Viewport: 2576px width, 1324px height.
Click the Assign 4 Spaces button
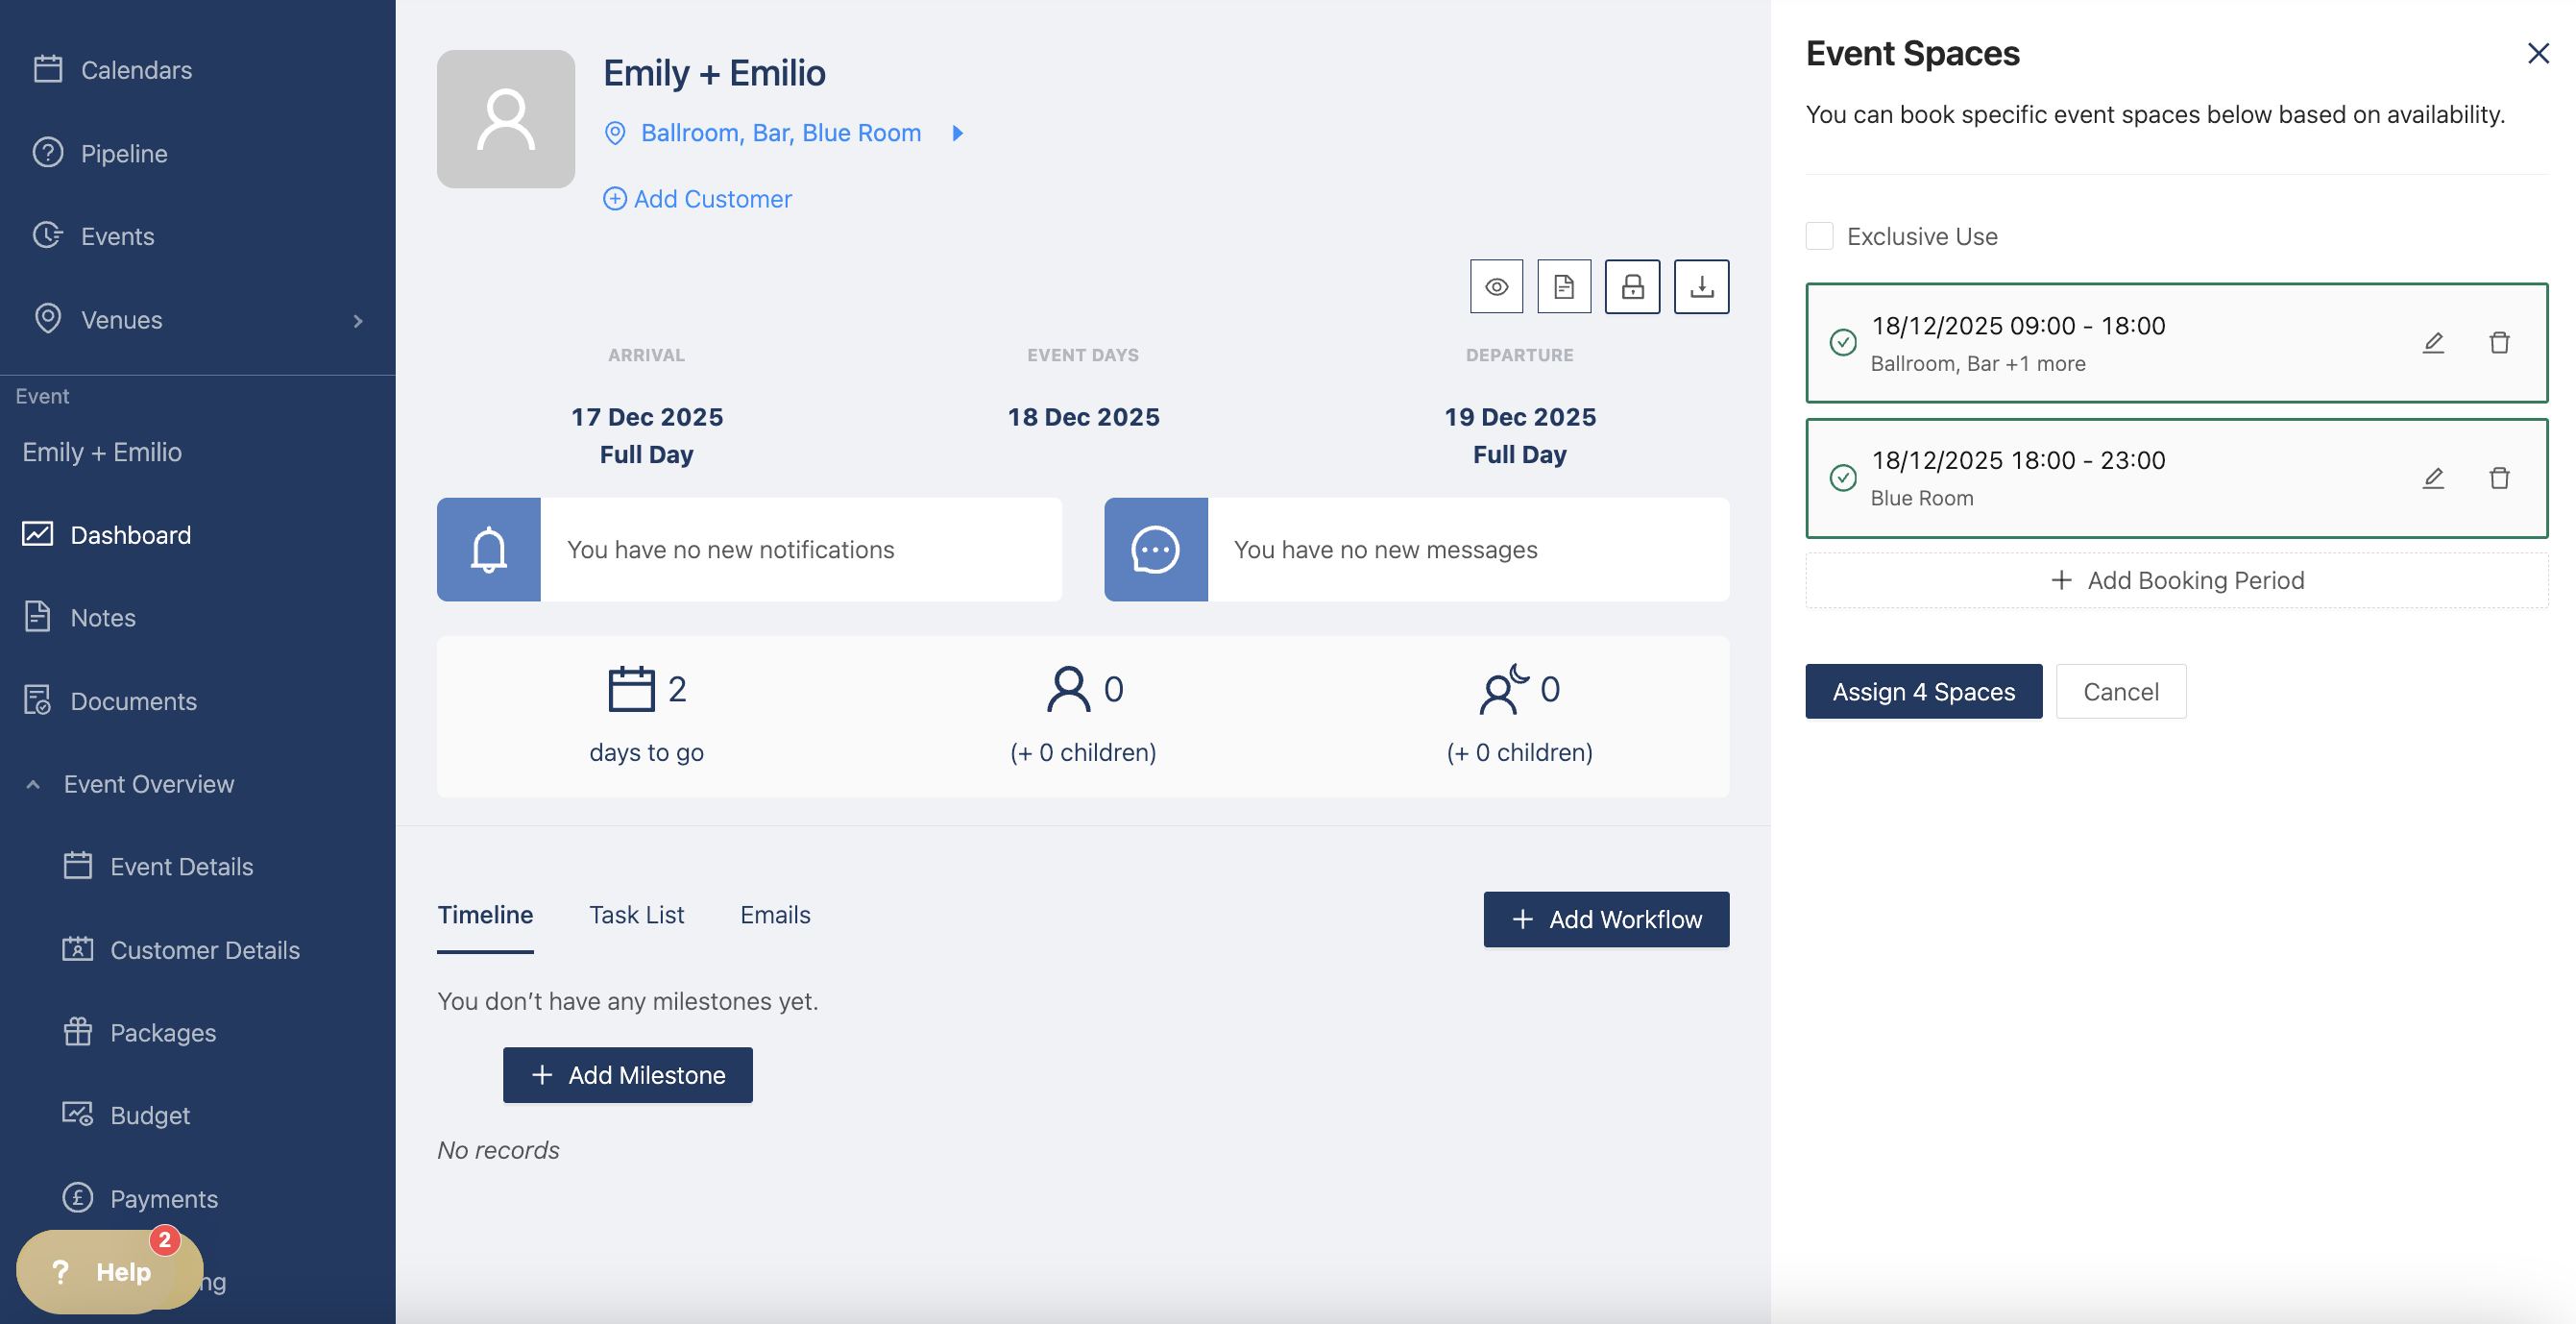coord(1923,691)
